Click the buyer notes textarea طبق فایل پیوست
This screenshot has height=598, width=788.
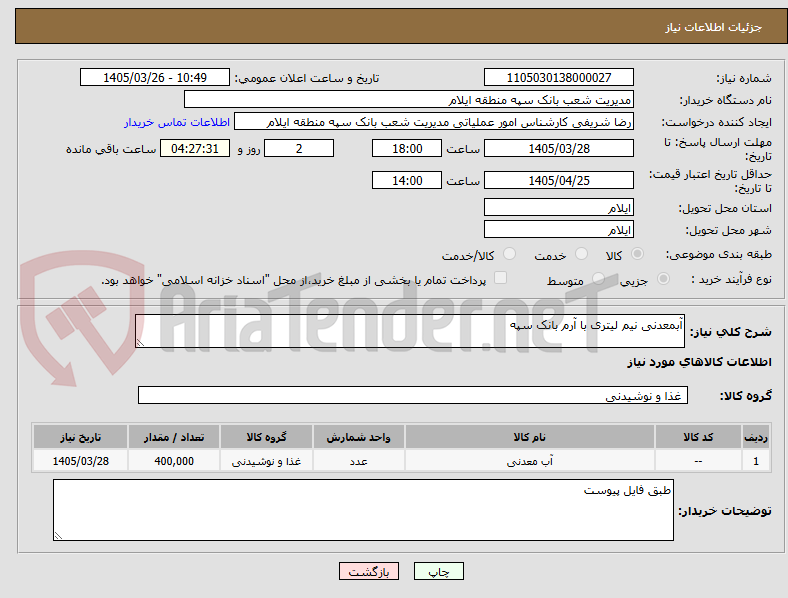[363, 510]
